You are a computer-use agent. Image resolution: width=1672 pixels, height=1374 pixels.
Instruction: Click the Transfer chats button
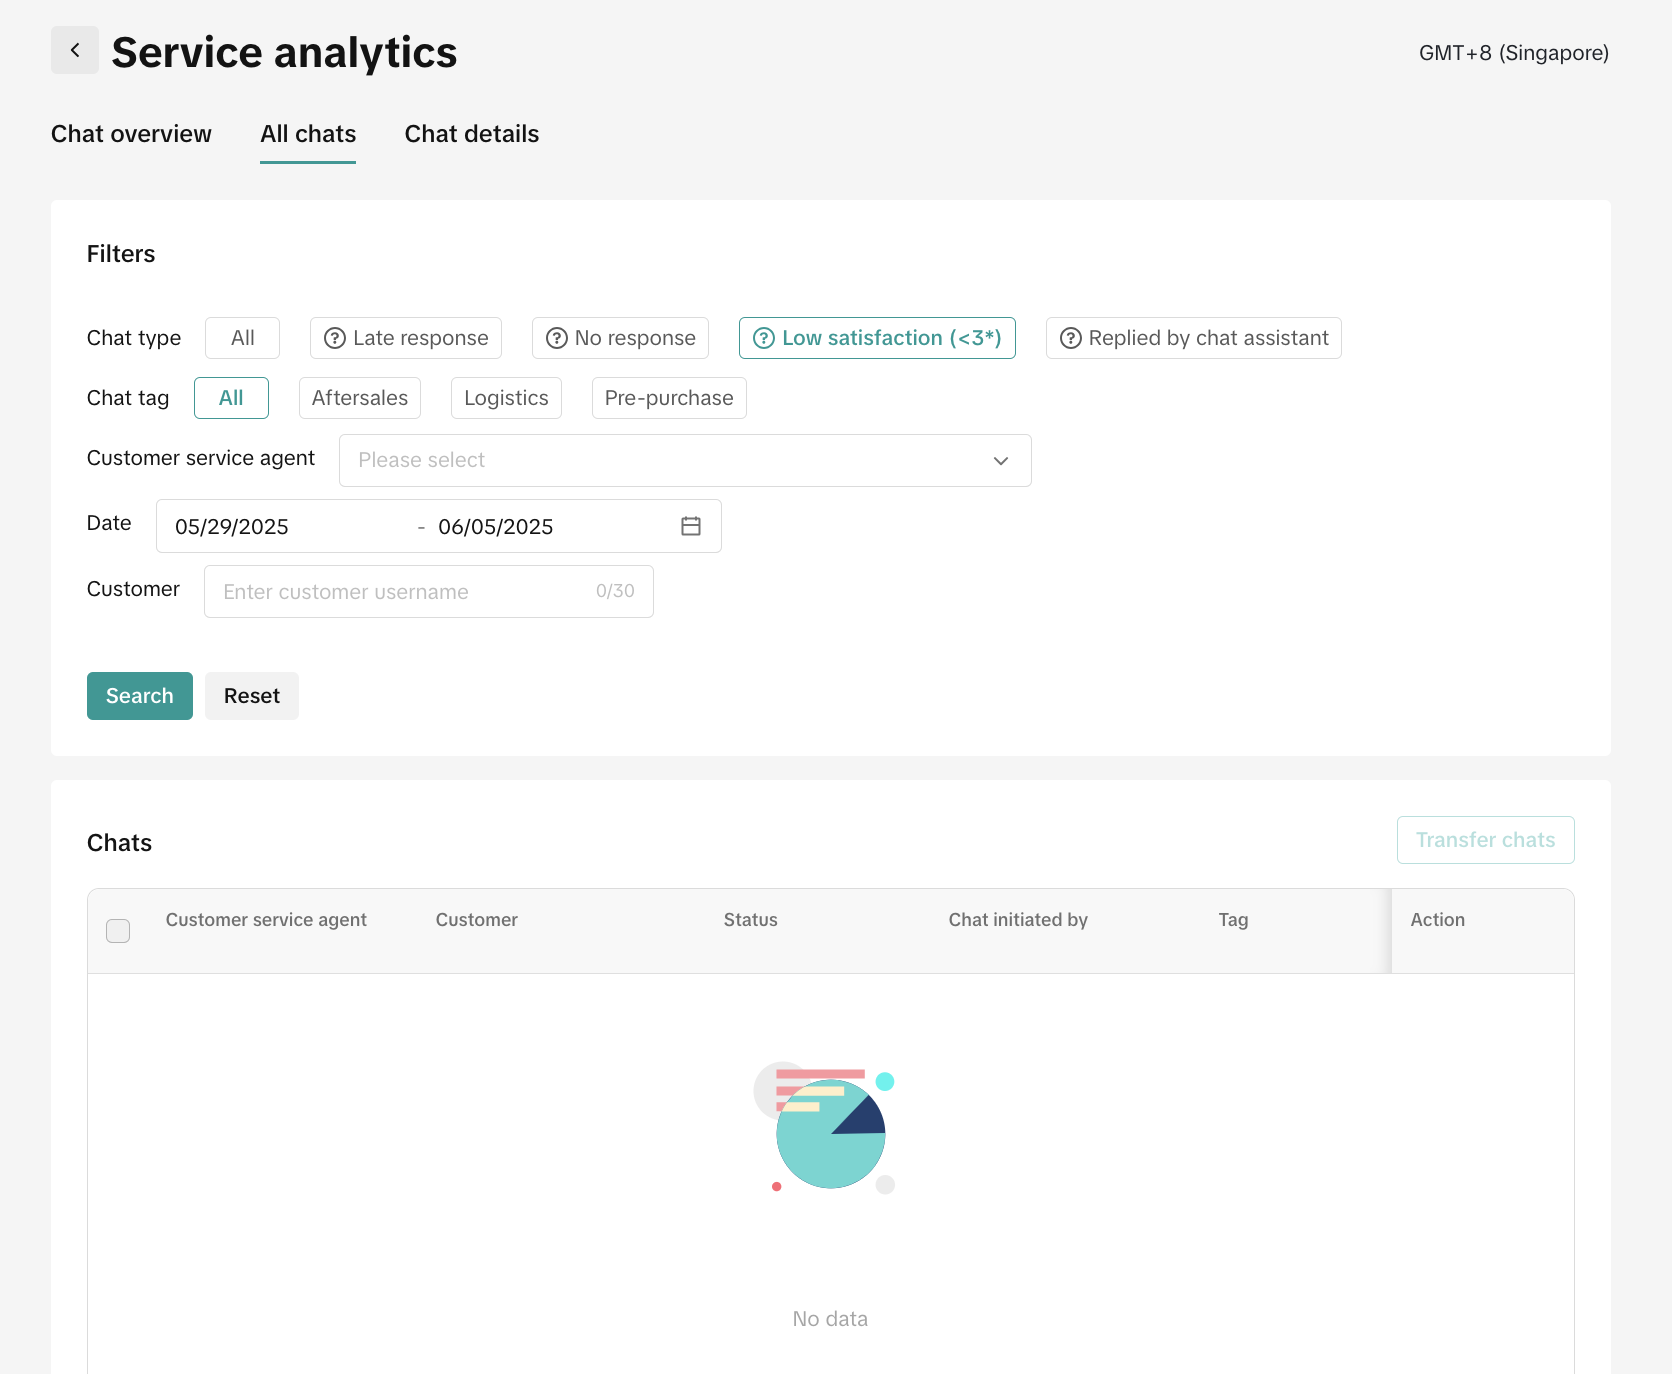coord(1485,840)
